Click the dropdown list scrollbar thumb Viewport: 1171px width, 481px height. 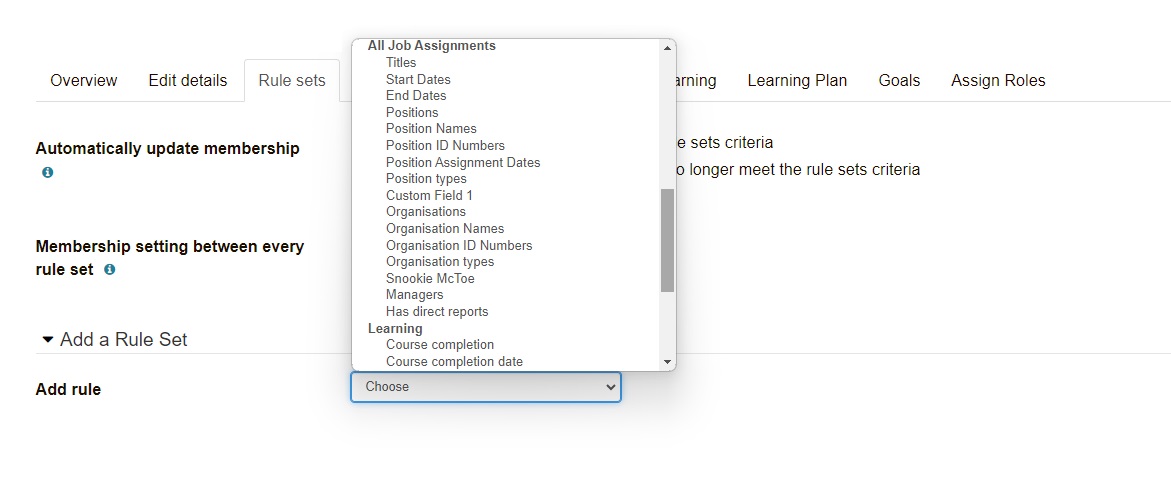pyautogui.click(x=667, y=240)
